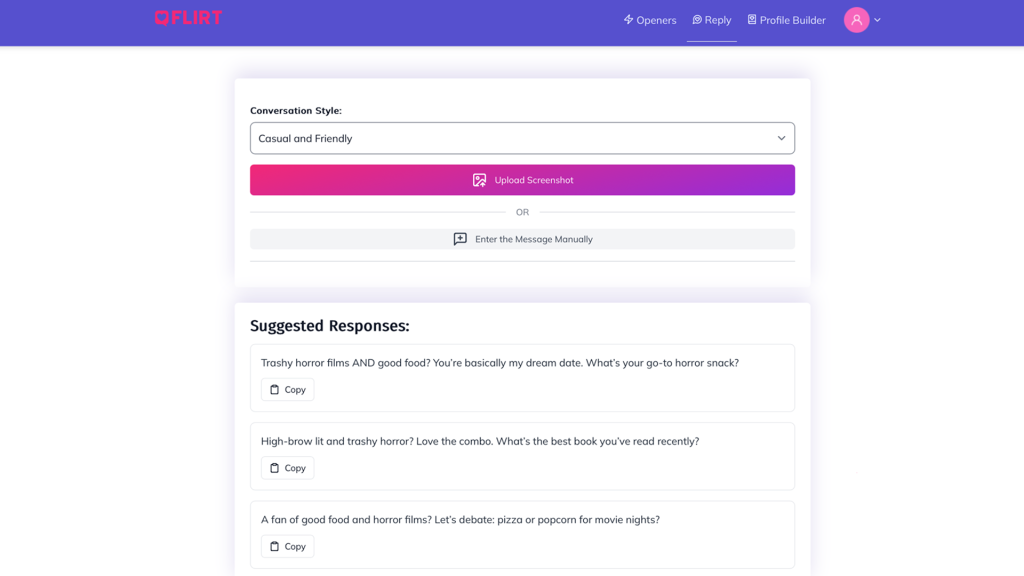
Task: Click the pizza or popcorn response text
Action: [460, 519]
